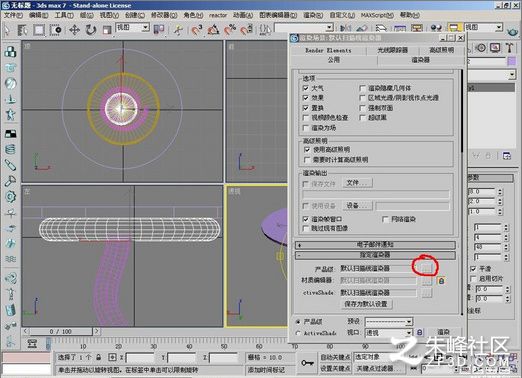522x378 pixels.
Task: Activate the Select and Move tool
Action: pyautogui.click(x=74, y=30)
